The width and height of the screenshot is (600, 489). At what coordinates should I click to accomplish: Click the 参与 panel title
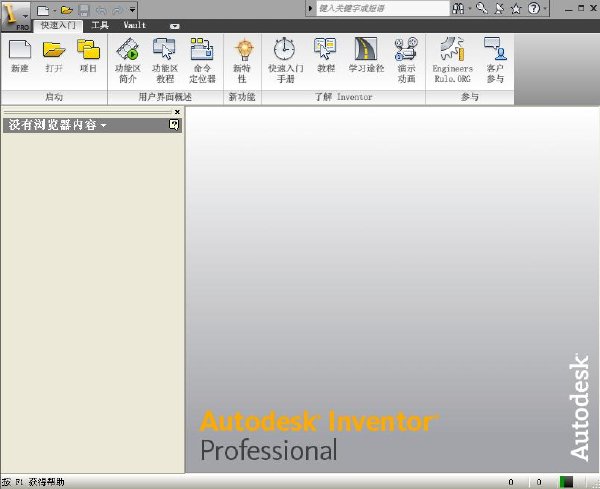click(x=470, y=97)
